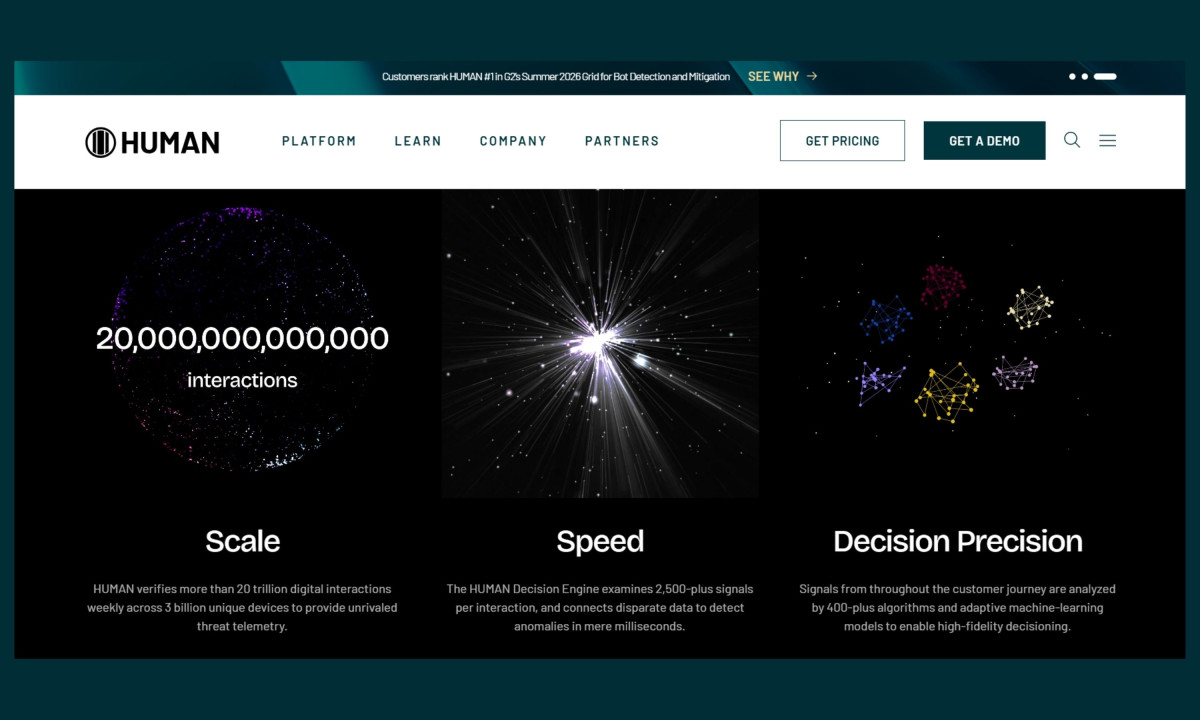Click the Decision Precision heading

click(x=958, y=541)
